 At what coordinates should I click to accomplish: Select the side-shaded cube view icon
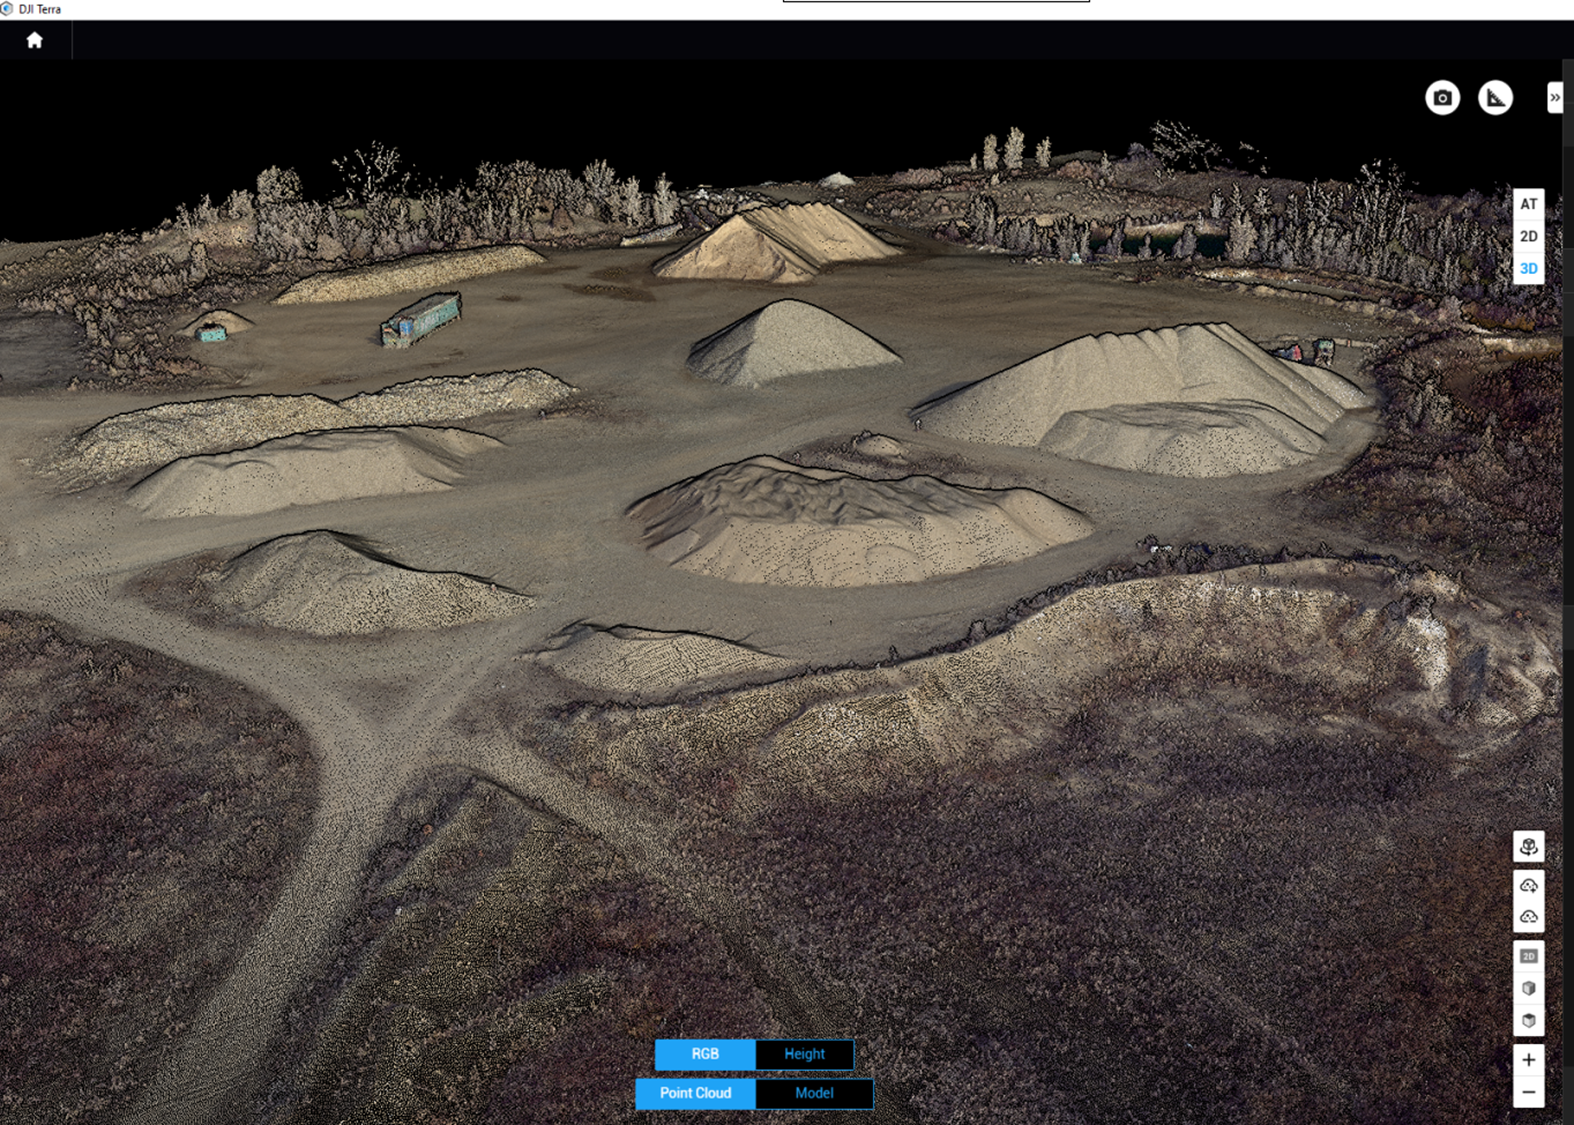pos(1528,989)
